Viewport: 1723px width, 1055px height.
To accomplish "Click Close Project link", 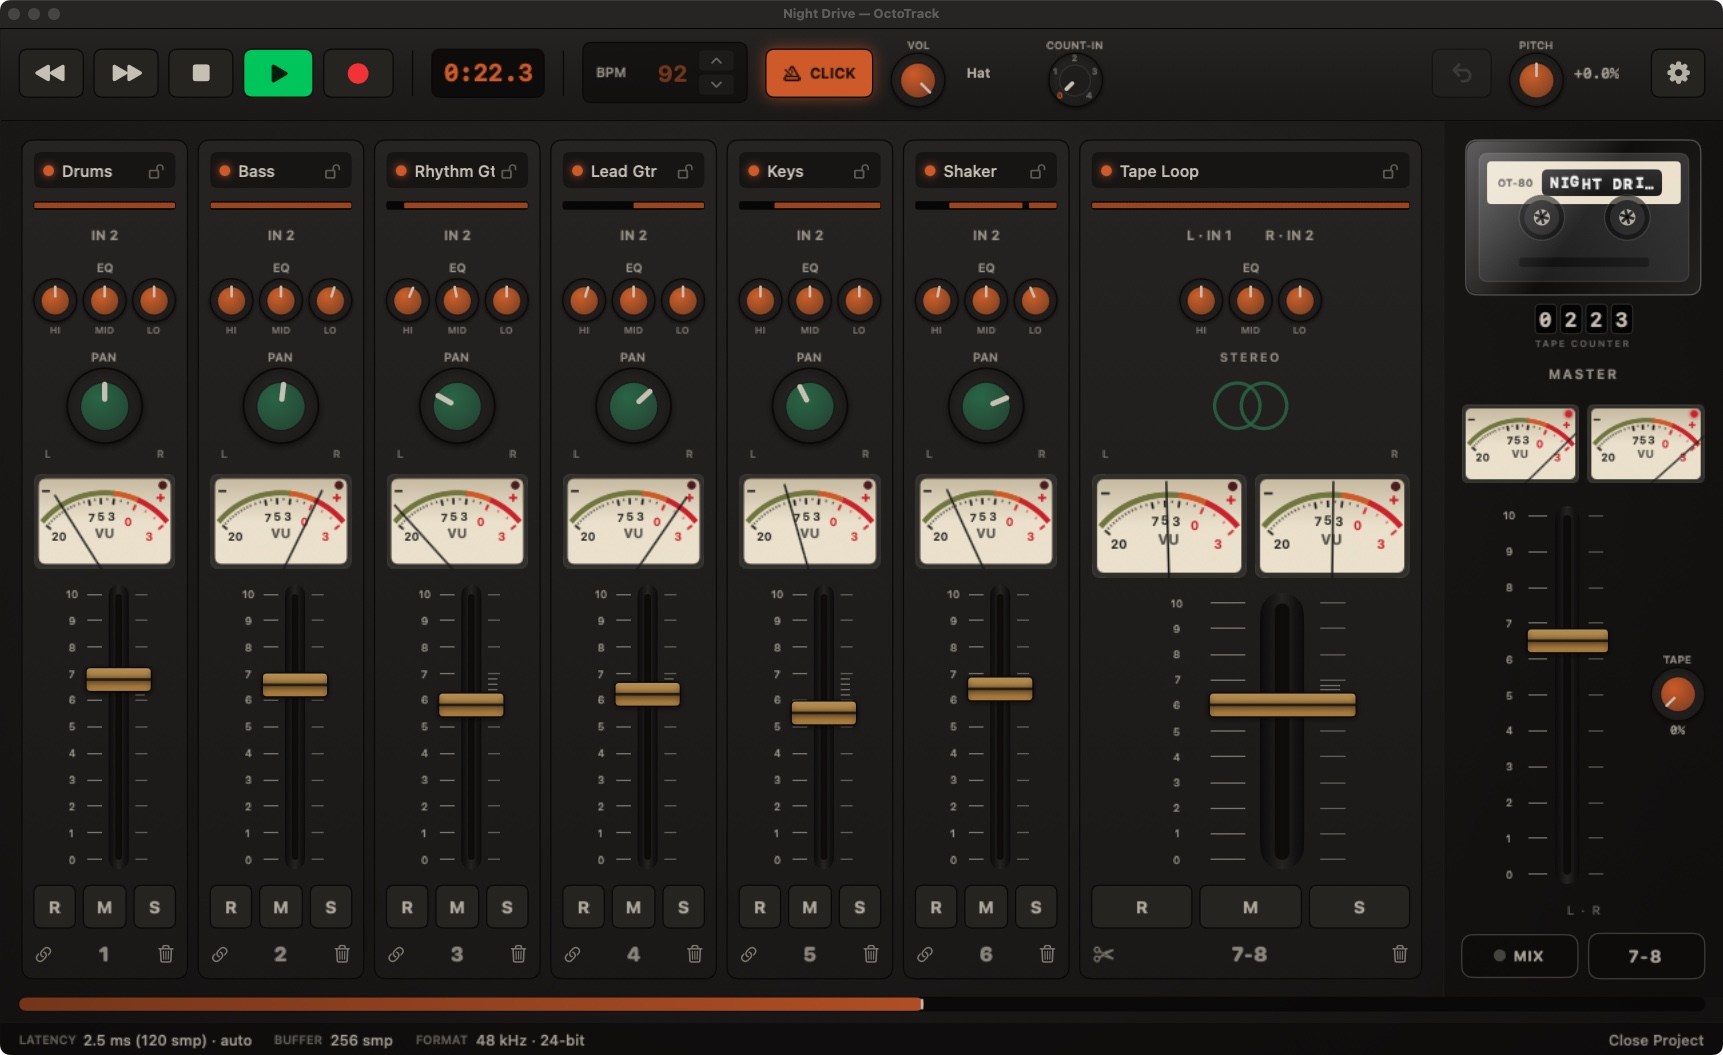I will [x=1655, y=1040].
